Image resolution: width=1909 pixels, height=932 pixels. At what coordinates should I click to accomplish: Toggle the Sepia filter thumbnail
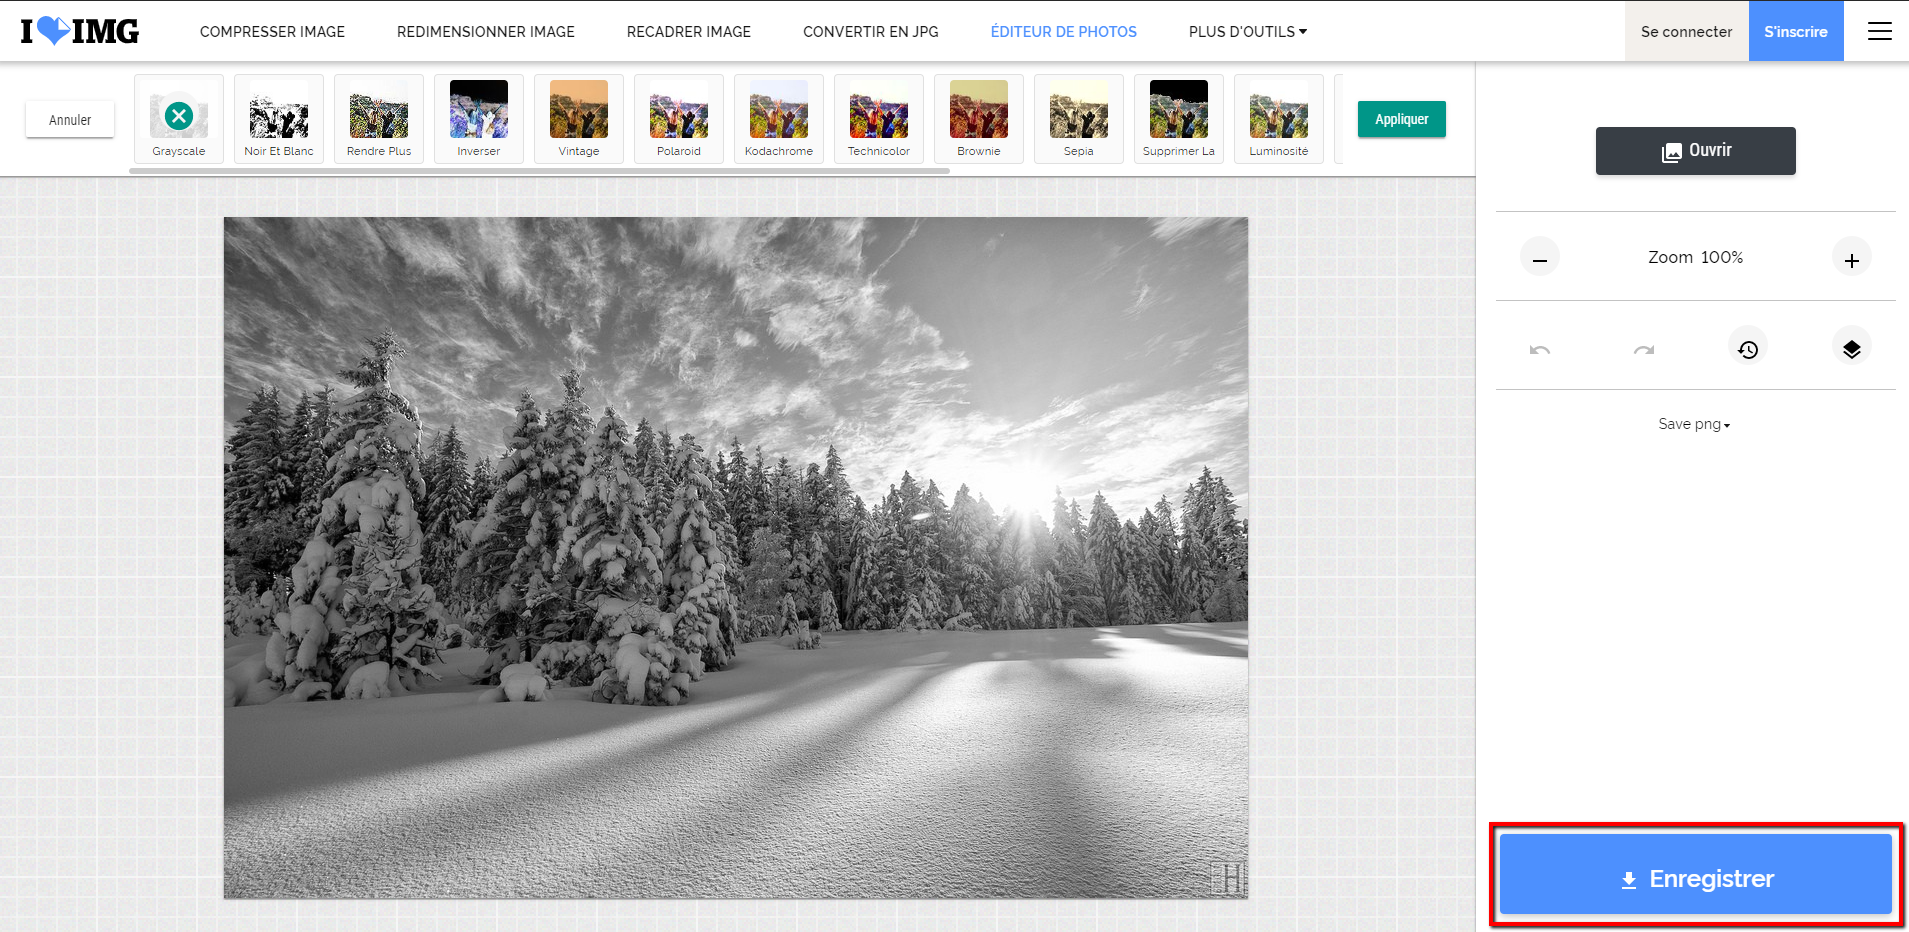point(1078,118)
